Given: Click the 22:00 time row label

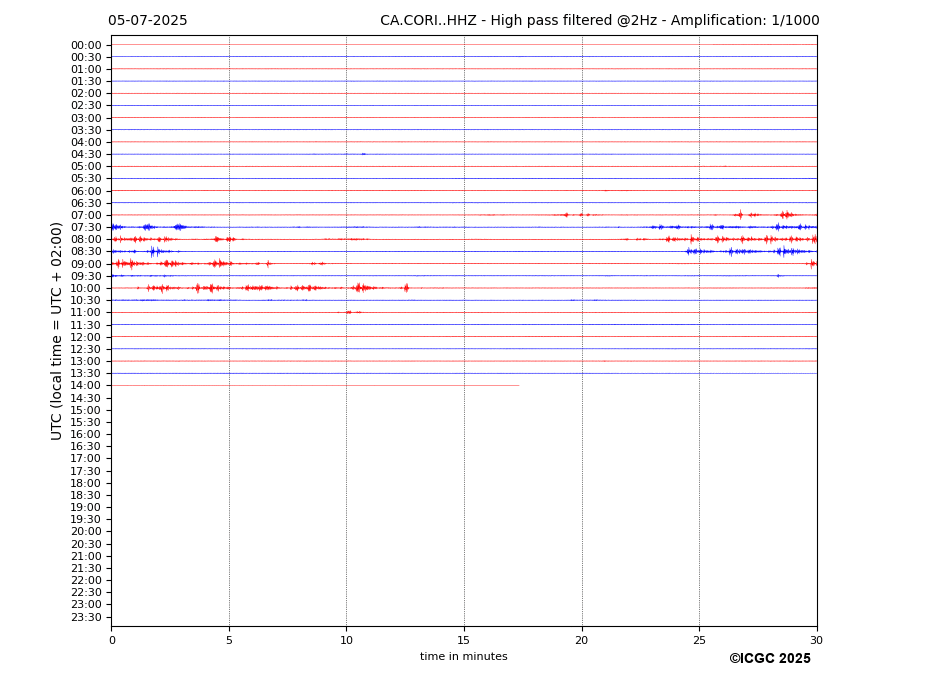Looking at the screenshot, I should [86, 581].
